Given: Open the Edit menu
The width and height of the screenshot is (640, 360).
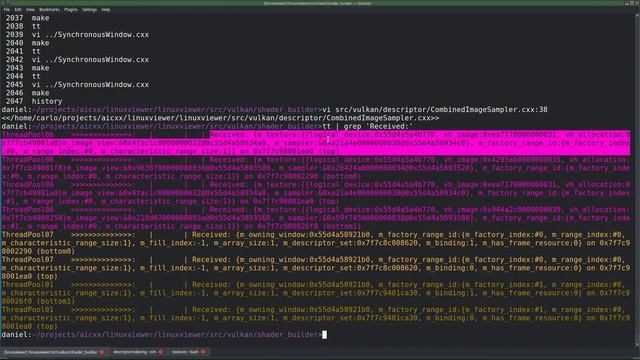Looking at the screenshot, I should tap(18, 9).
